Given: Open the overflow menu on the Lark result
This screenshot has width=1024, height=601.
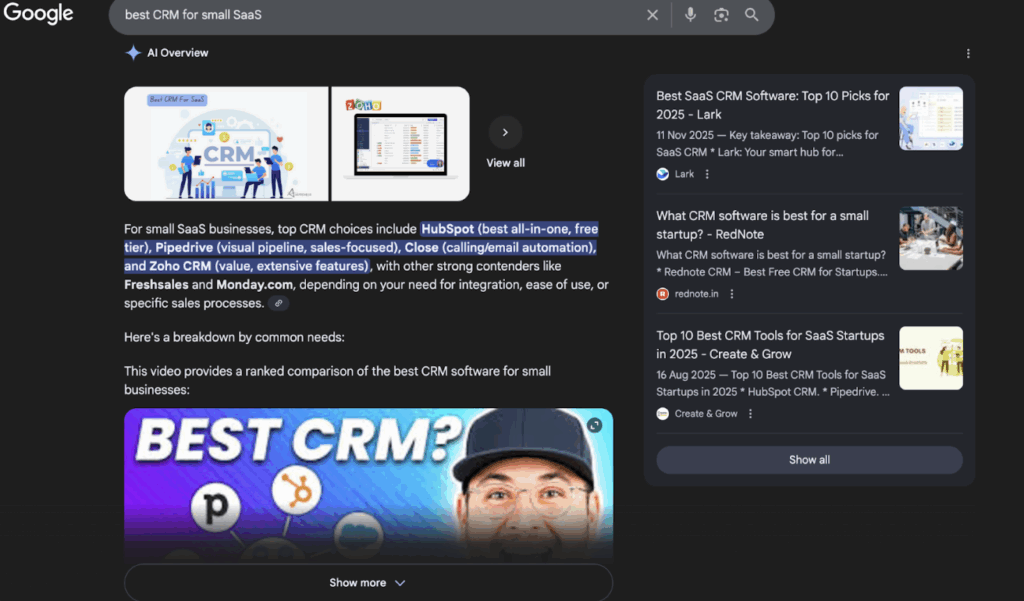Looking at the screenshot, I should coord(707,173).
